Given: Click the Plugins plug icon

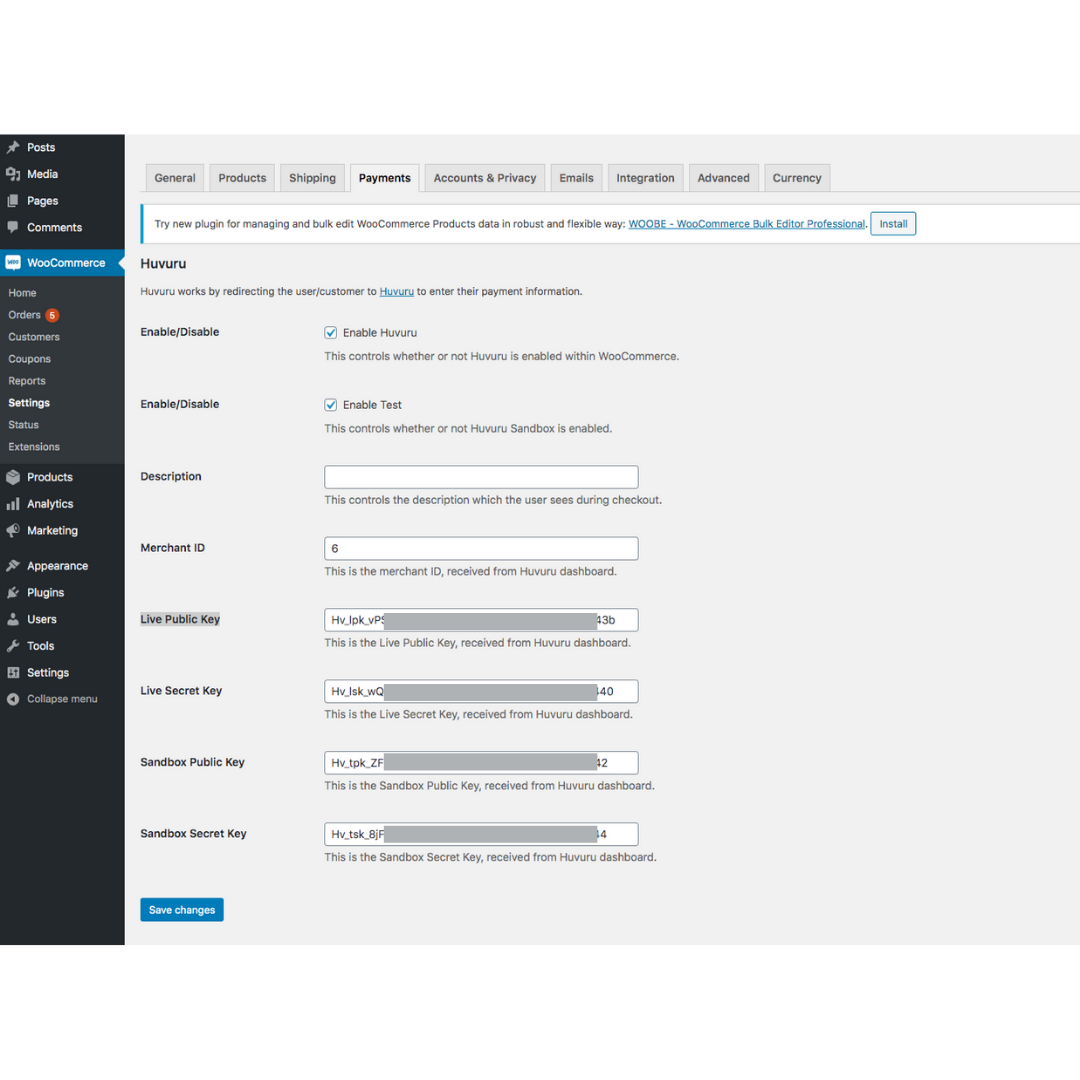Looking at the screenshot, I should click(13, 593).
